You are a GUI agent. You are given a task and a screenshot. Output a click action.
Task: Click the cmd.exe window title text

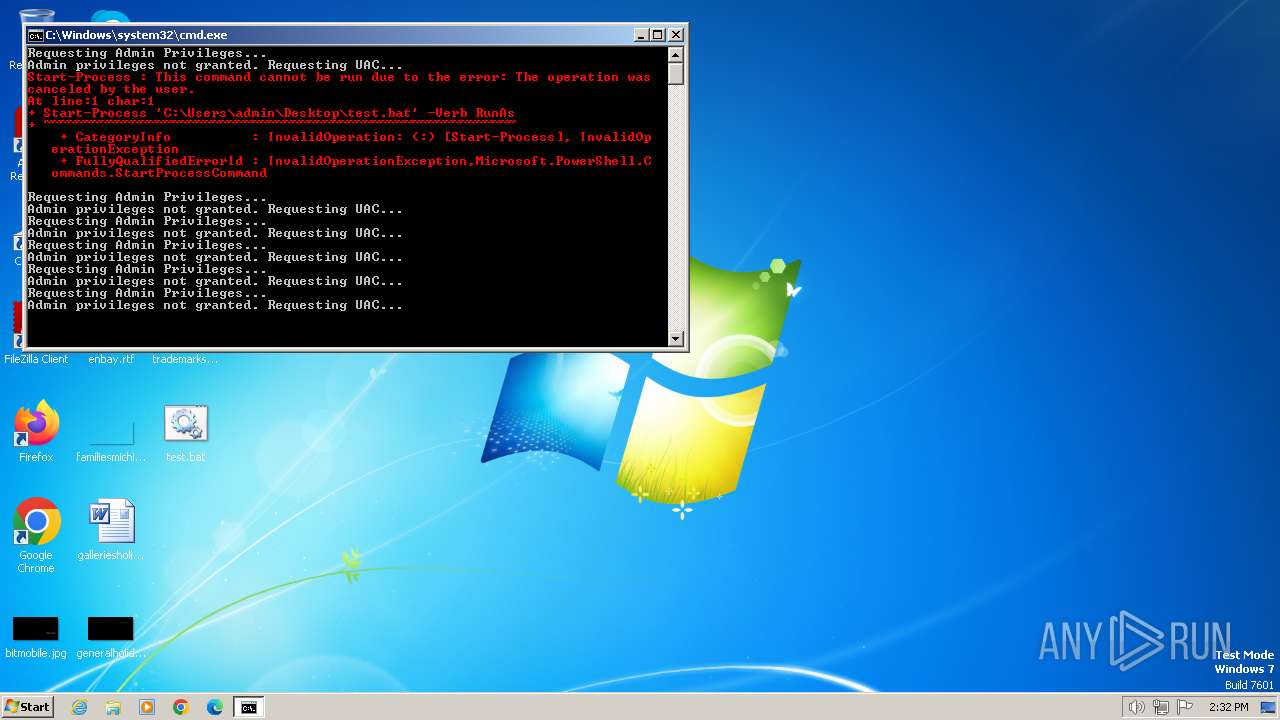(136, 35)
